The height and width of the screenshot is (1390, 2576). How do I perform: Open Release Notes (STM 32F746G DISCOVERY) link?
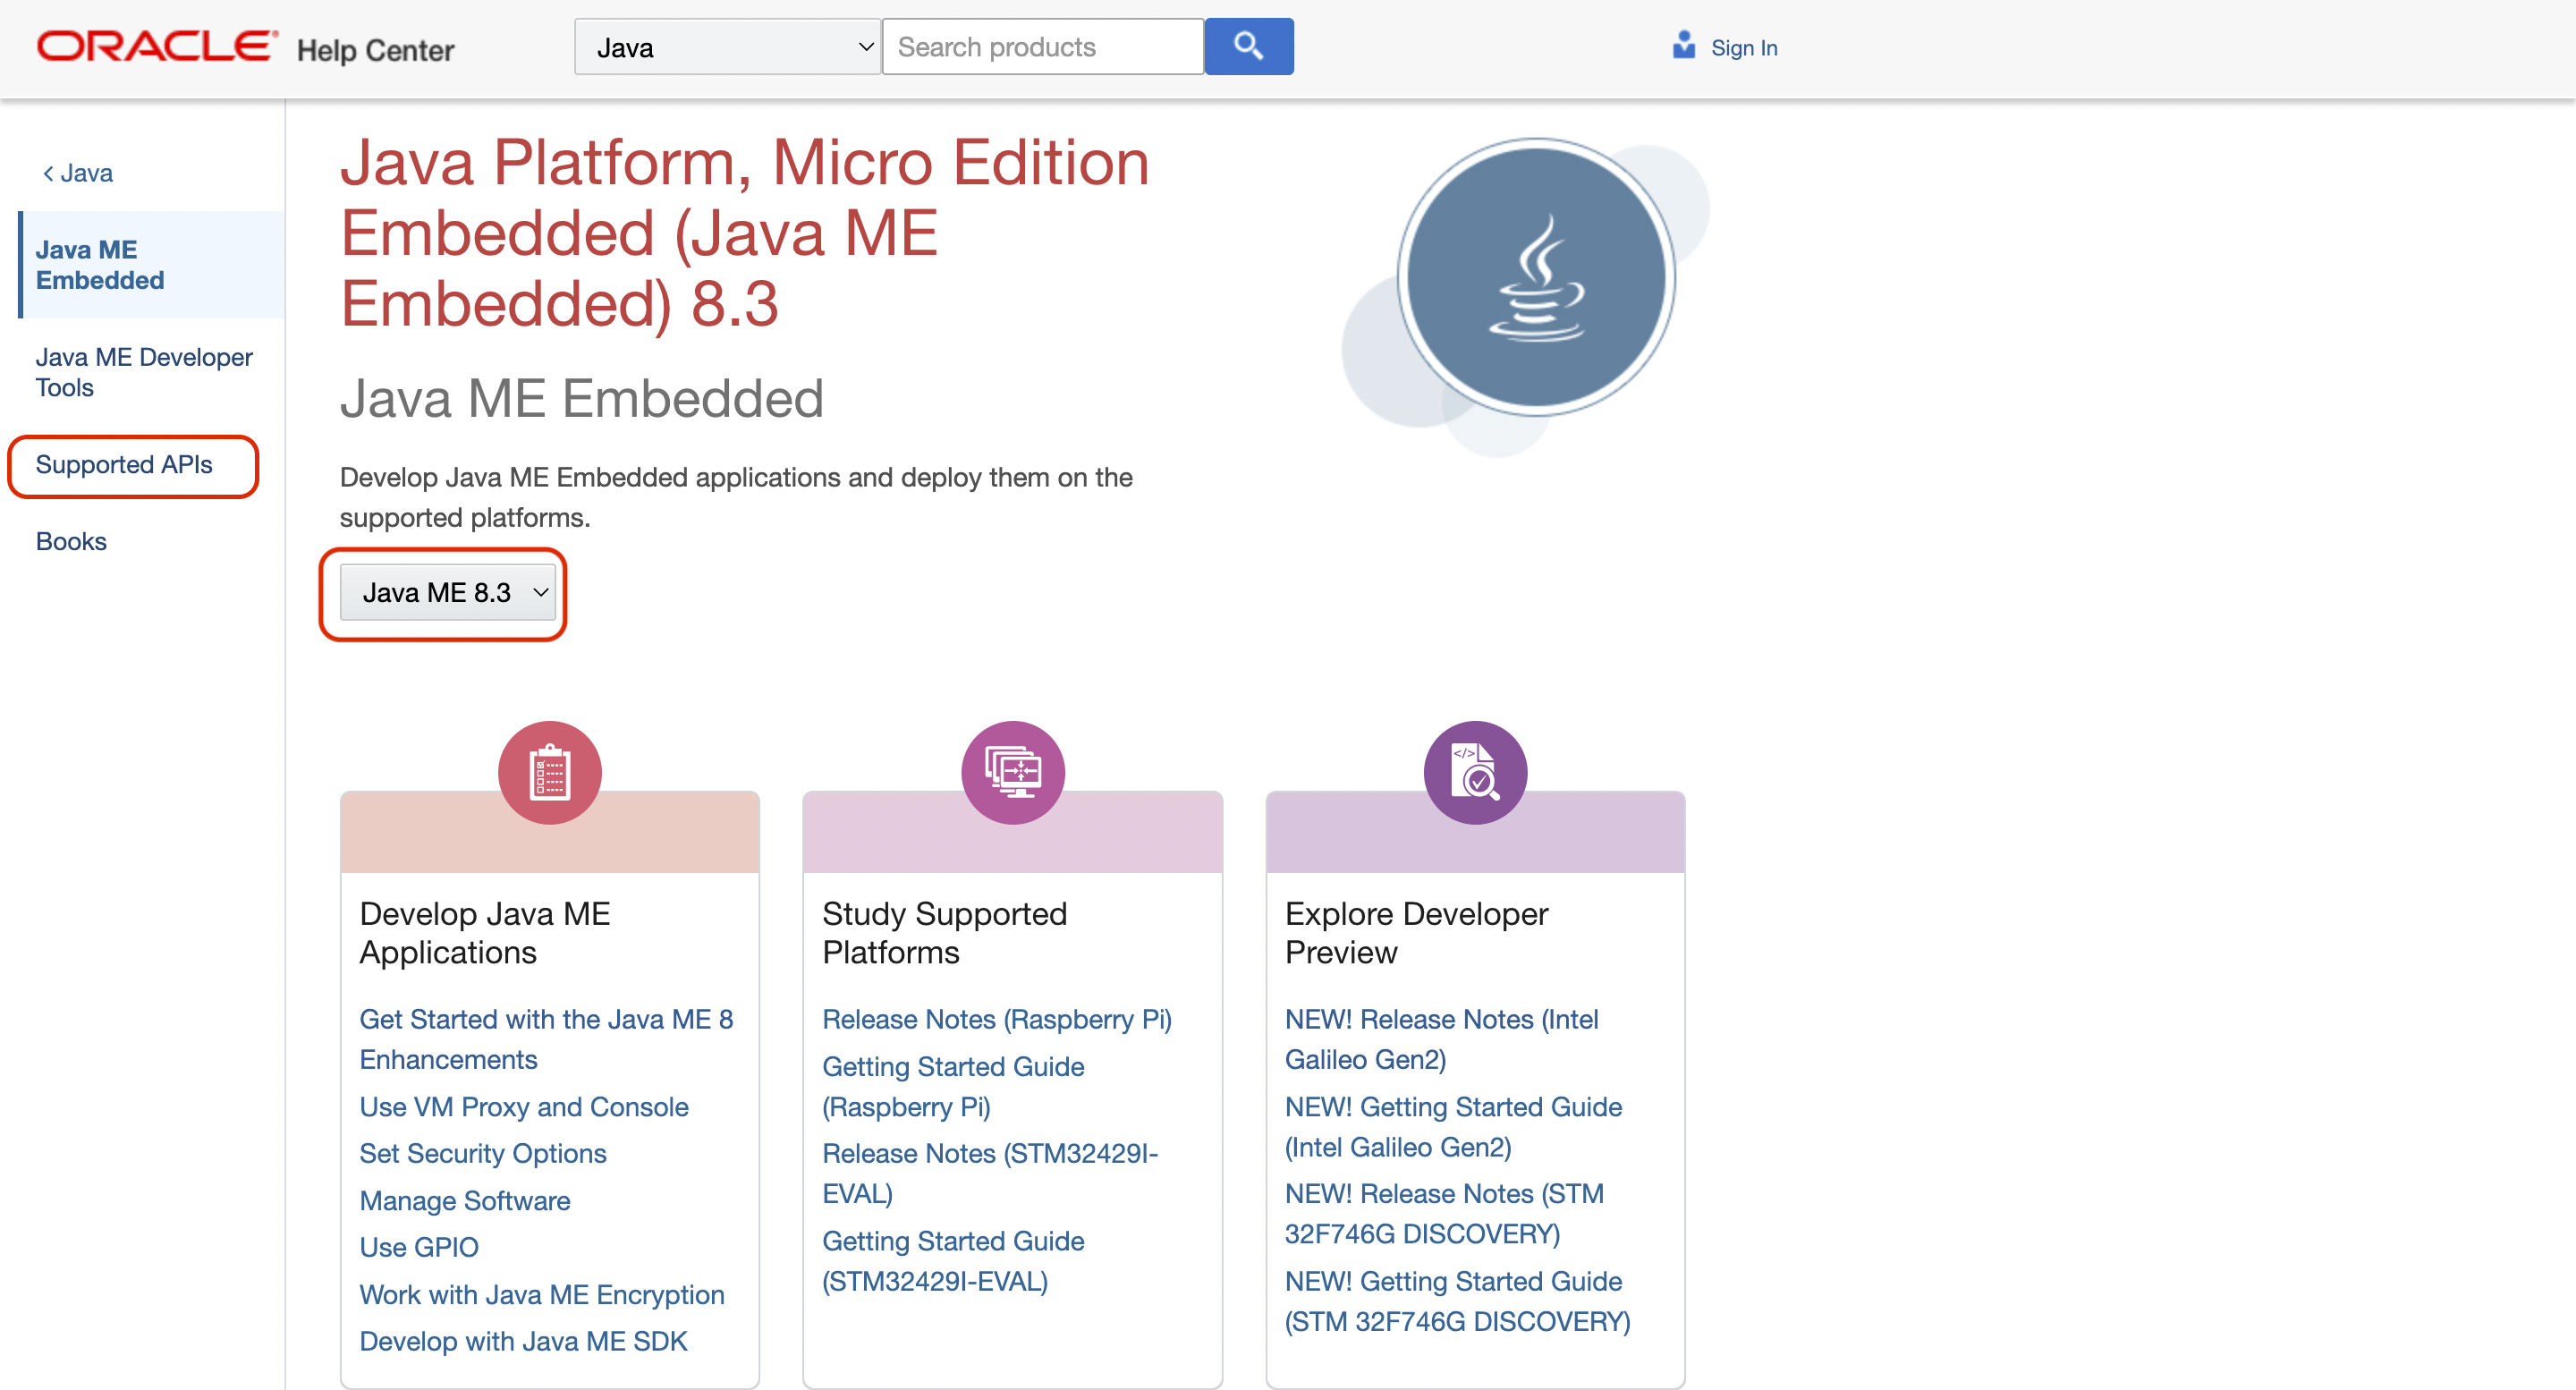tap(1445, 1214)
